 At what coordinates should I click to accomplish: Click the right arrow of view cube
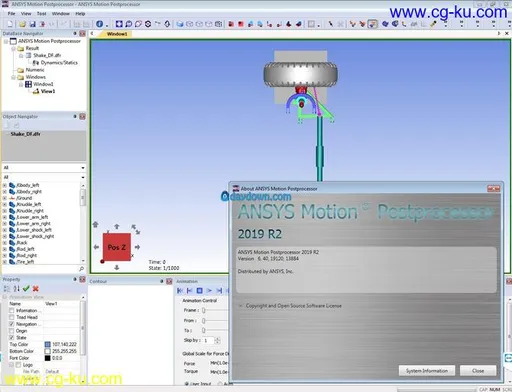(137, 247)
